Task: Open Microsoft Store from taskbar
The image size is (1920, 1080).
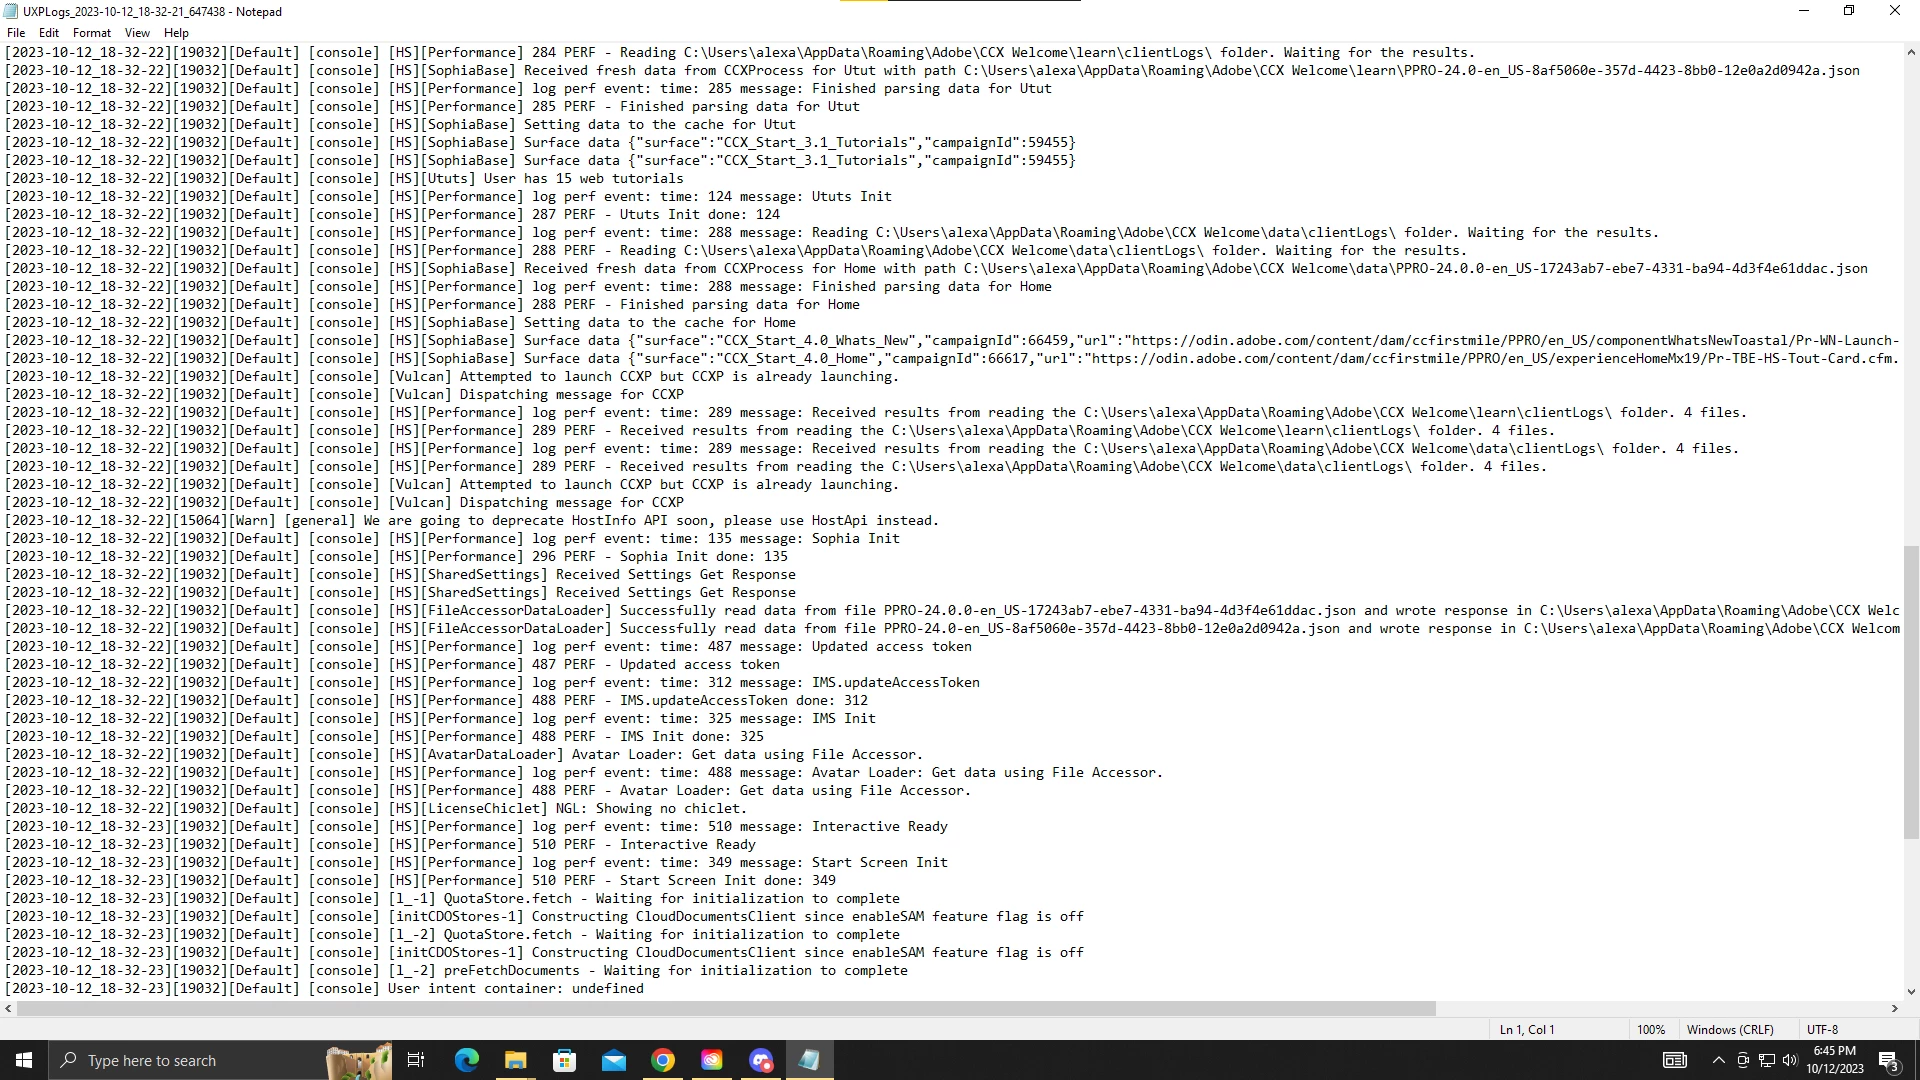Action: 564,1060
